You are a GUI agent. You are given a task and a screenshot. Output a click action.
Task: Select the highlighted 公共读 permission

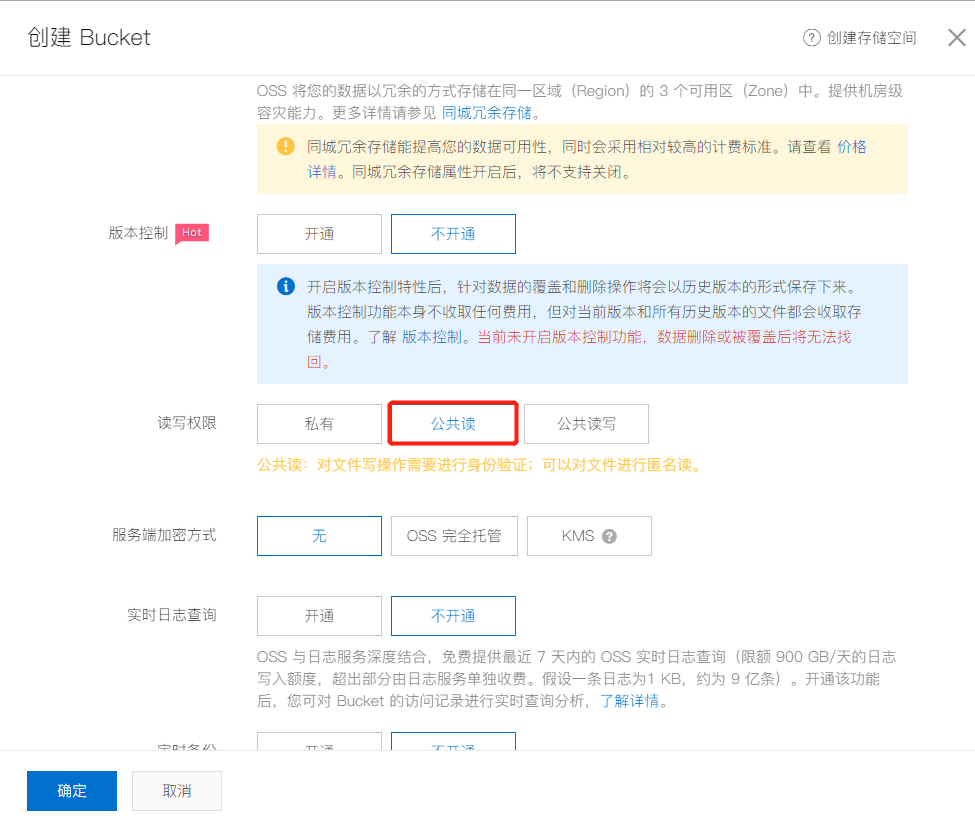453,423
